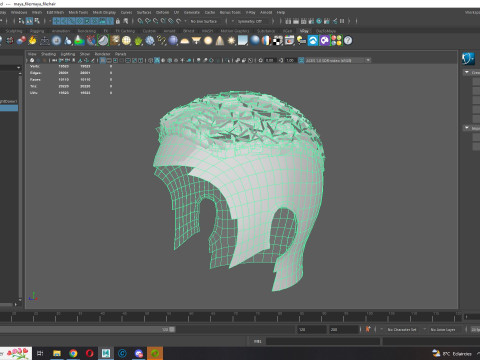
Task: Click the arrow beside the color management dropdown
Action: click(x=368, y=60)
